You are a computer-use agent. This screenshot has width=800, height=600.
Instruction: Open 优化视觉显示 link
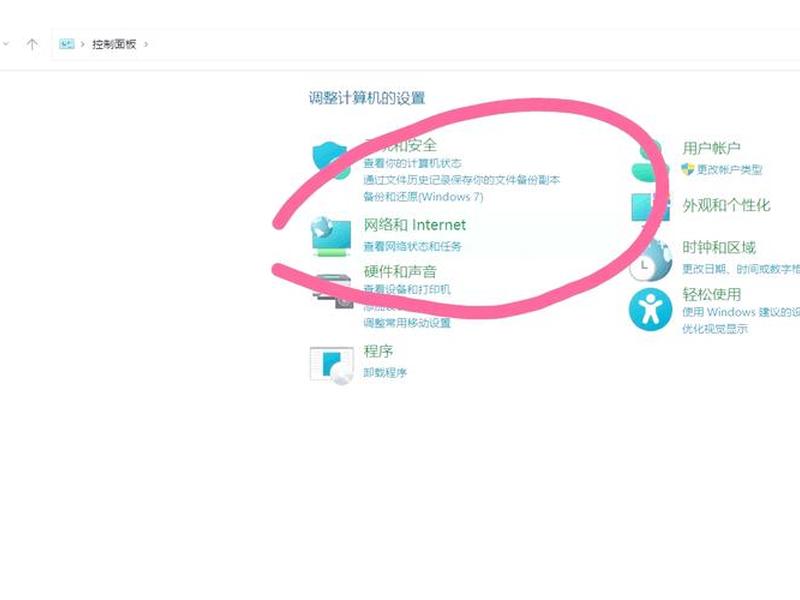click(x=715, y=329)
